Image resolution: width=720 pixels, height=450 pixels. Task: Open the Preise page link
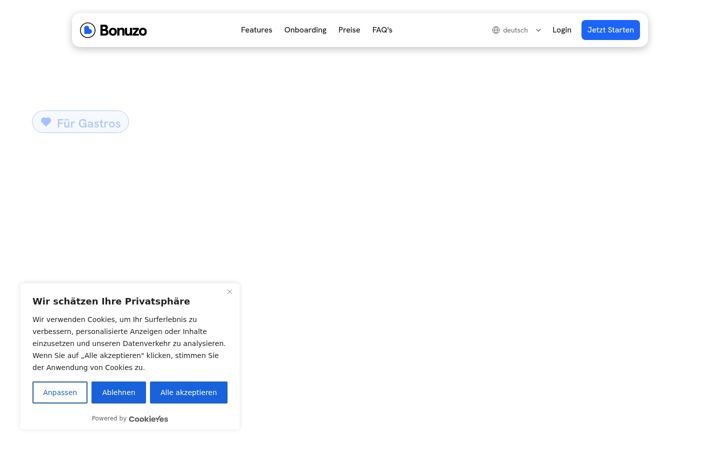[349, 30]
